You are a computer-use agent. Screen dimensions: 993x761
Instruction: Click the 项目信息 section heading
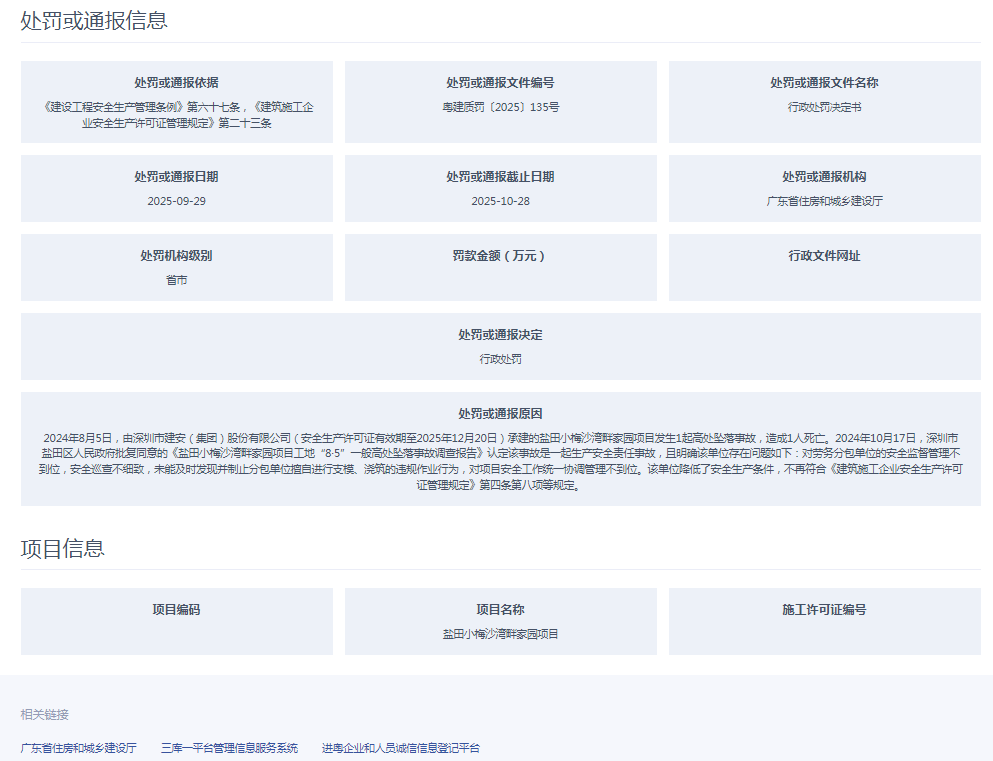[x=62, y=548]
